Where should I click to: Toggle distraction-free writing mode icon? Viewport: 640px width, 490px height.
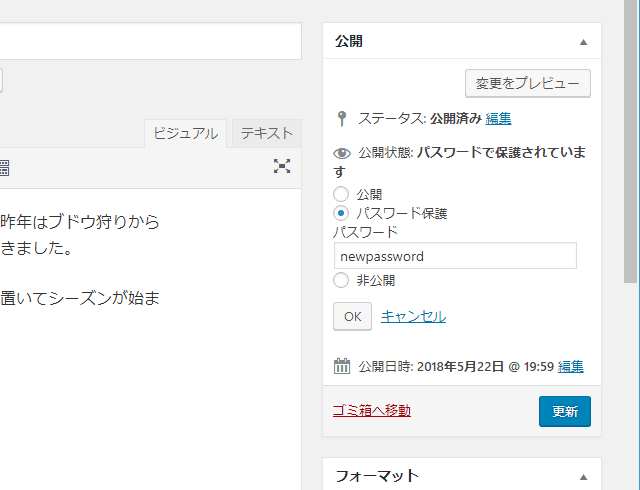tap(282, 167)
